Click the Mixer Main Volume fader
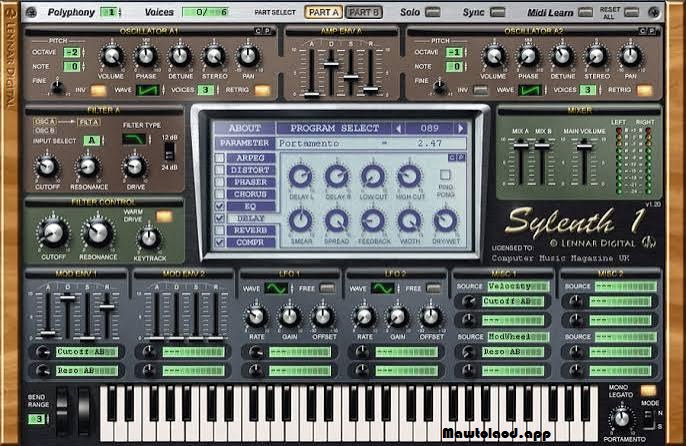 point(584,146)
